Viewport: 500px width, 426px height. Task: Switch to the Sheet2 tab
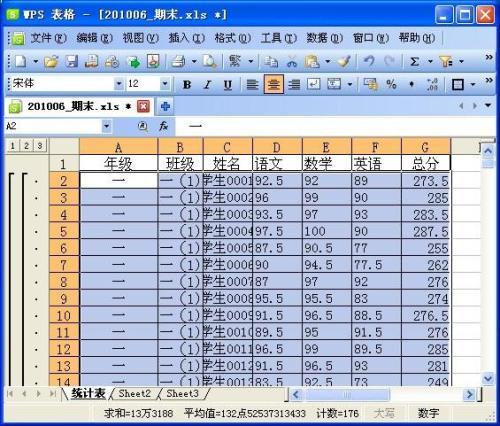pos(135,394)
